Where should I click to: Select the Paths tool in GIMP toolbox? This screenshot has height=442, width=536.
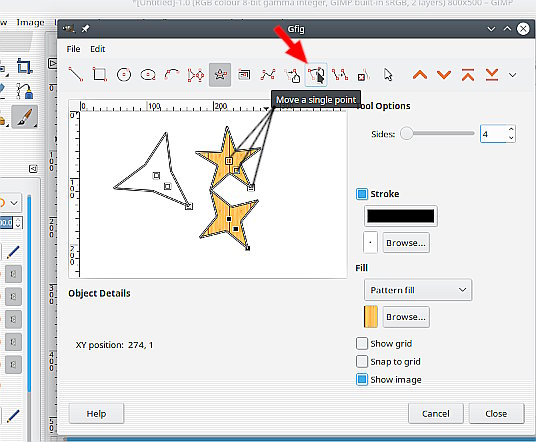pyautogui.click(x=24, y=92)
